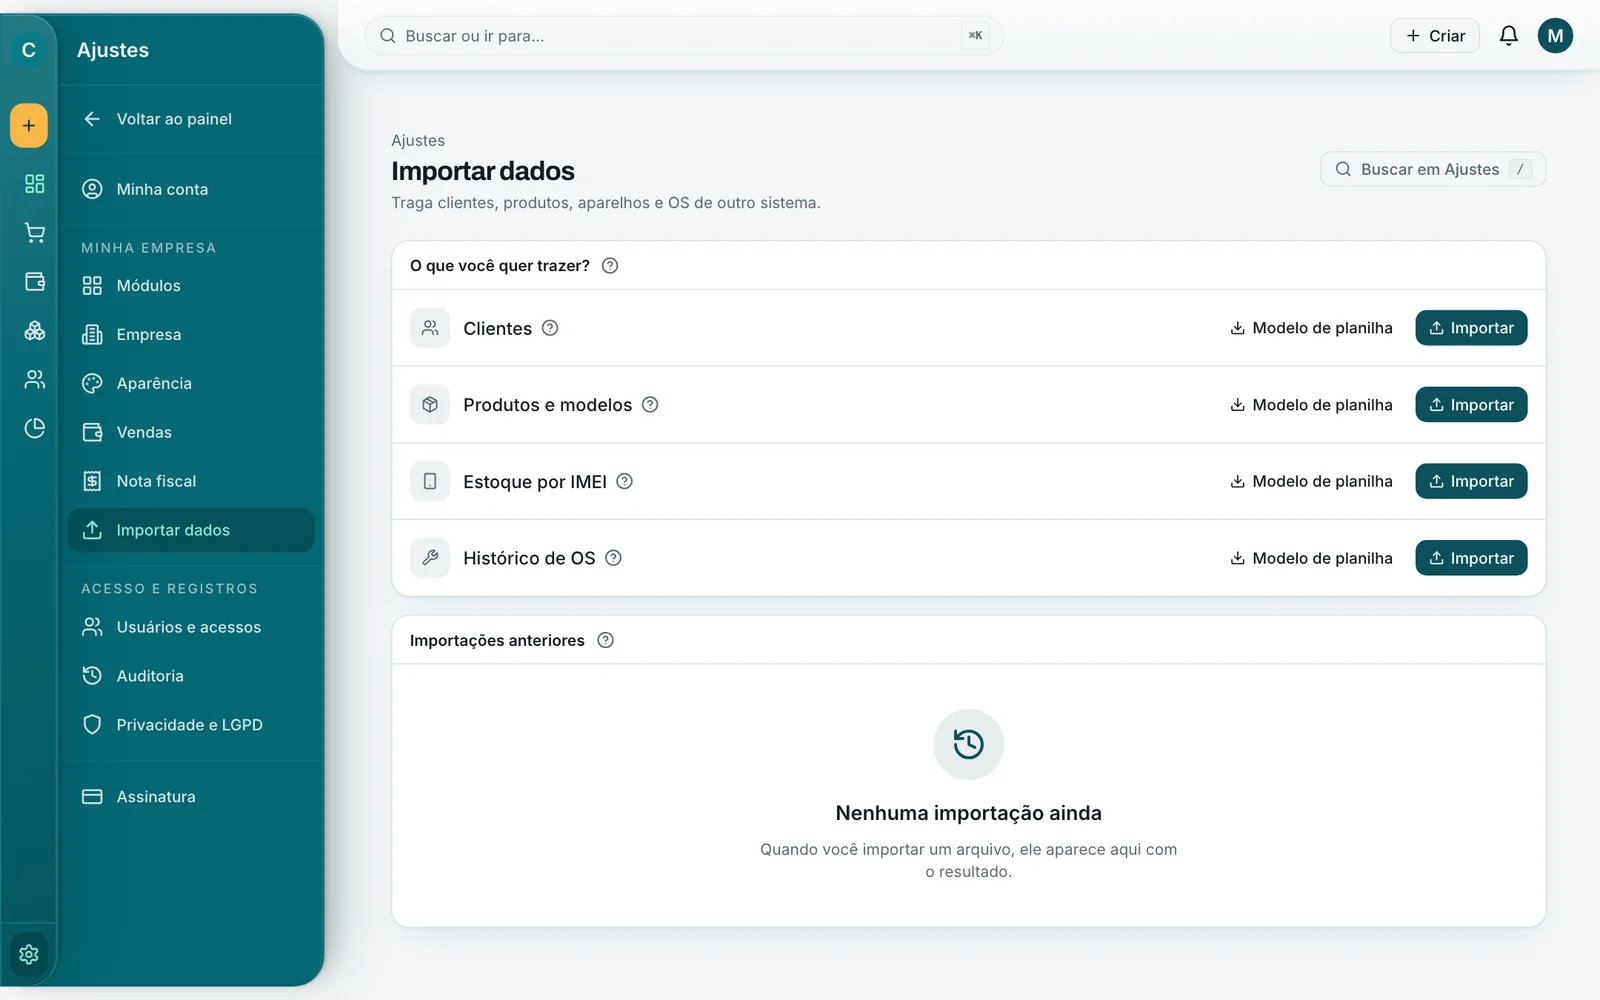Screen dimensions: 1600x1000
Task: Show help tooltip next to Estoque por IMEI
Action: click(625, 481)
